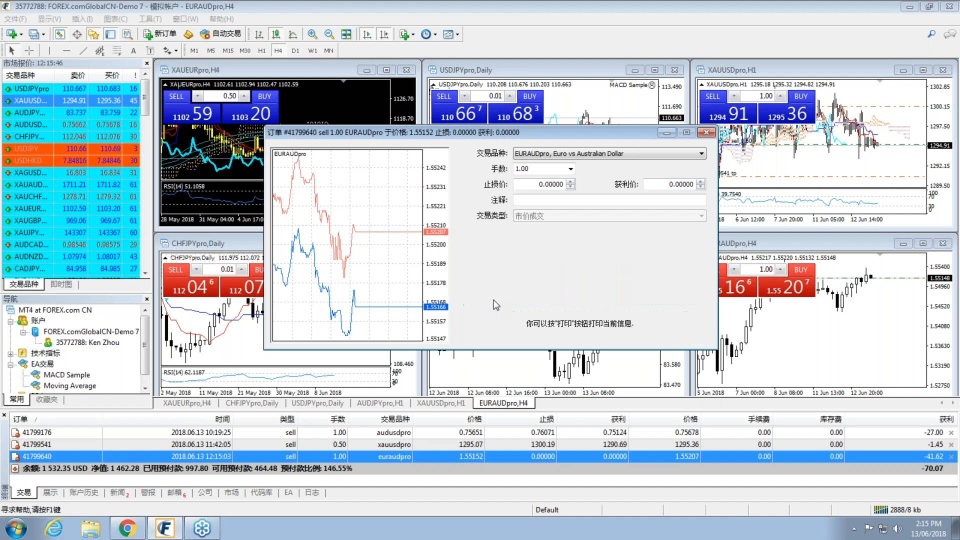Open Google Chrome from the taskbar
Image resolution: width=960 pixels, height=540 pixels.
point(127,527)
